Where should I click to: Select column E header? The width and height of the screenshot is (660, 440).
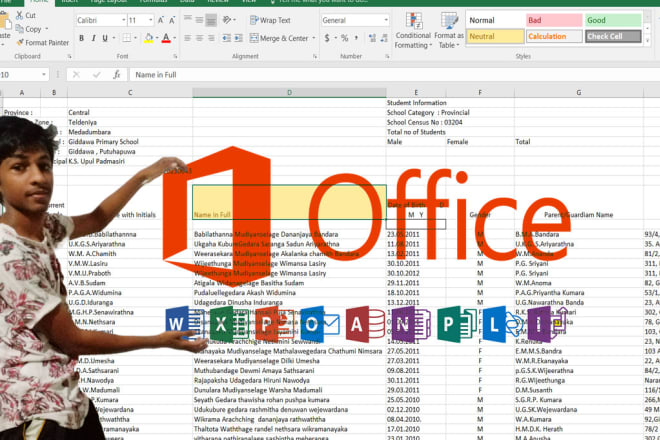[x=416, y=93]
